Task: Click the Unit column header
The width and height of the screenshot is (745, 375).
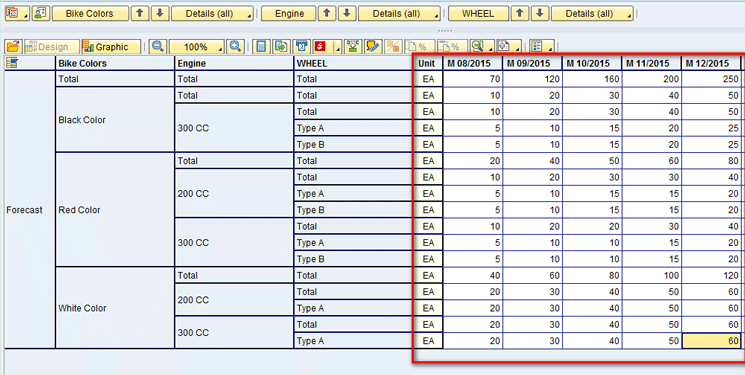Action: 428,63
